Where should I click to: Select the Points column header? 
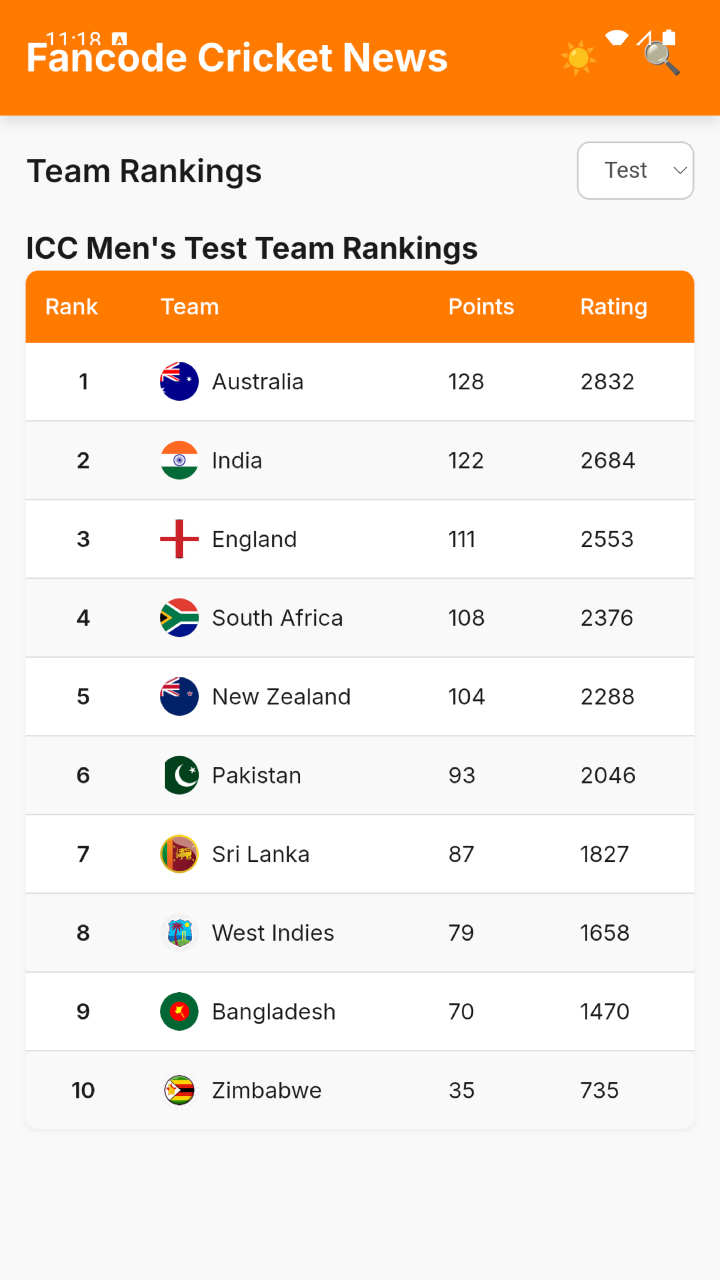[481, 307]
